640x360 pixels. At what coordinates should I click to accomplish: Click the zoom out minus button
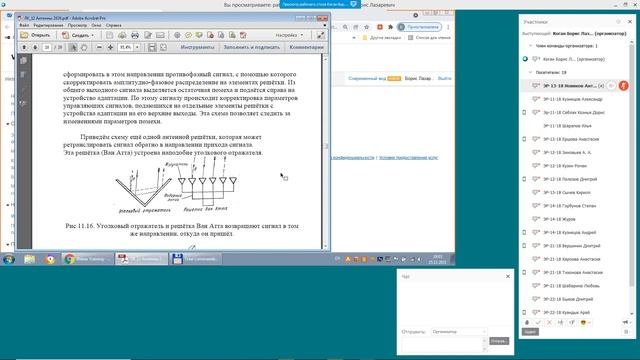(99, 47)
